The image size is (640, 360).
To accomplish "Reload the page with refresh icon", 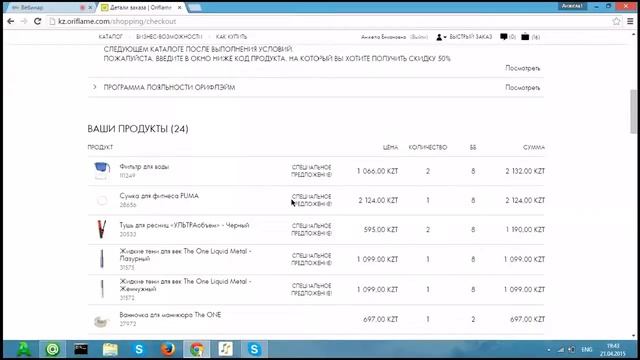I will coord(38,21).
